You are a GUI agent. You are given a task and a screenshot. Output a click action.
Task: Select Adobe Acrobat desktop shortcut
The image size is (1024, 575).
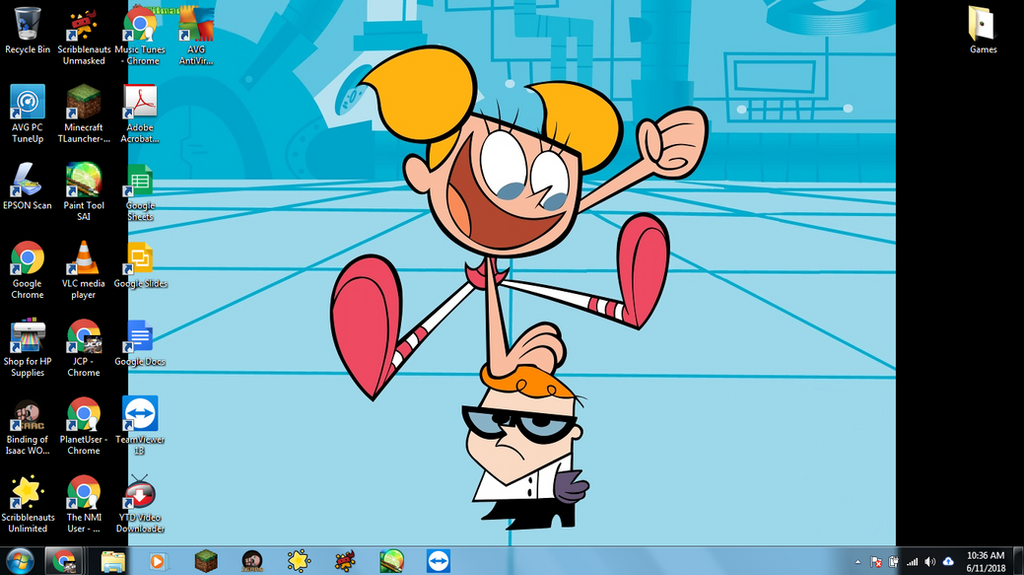(x=140, y=114)
